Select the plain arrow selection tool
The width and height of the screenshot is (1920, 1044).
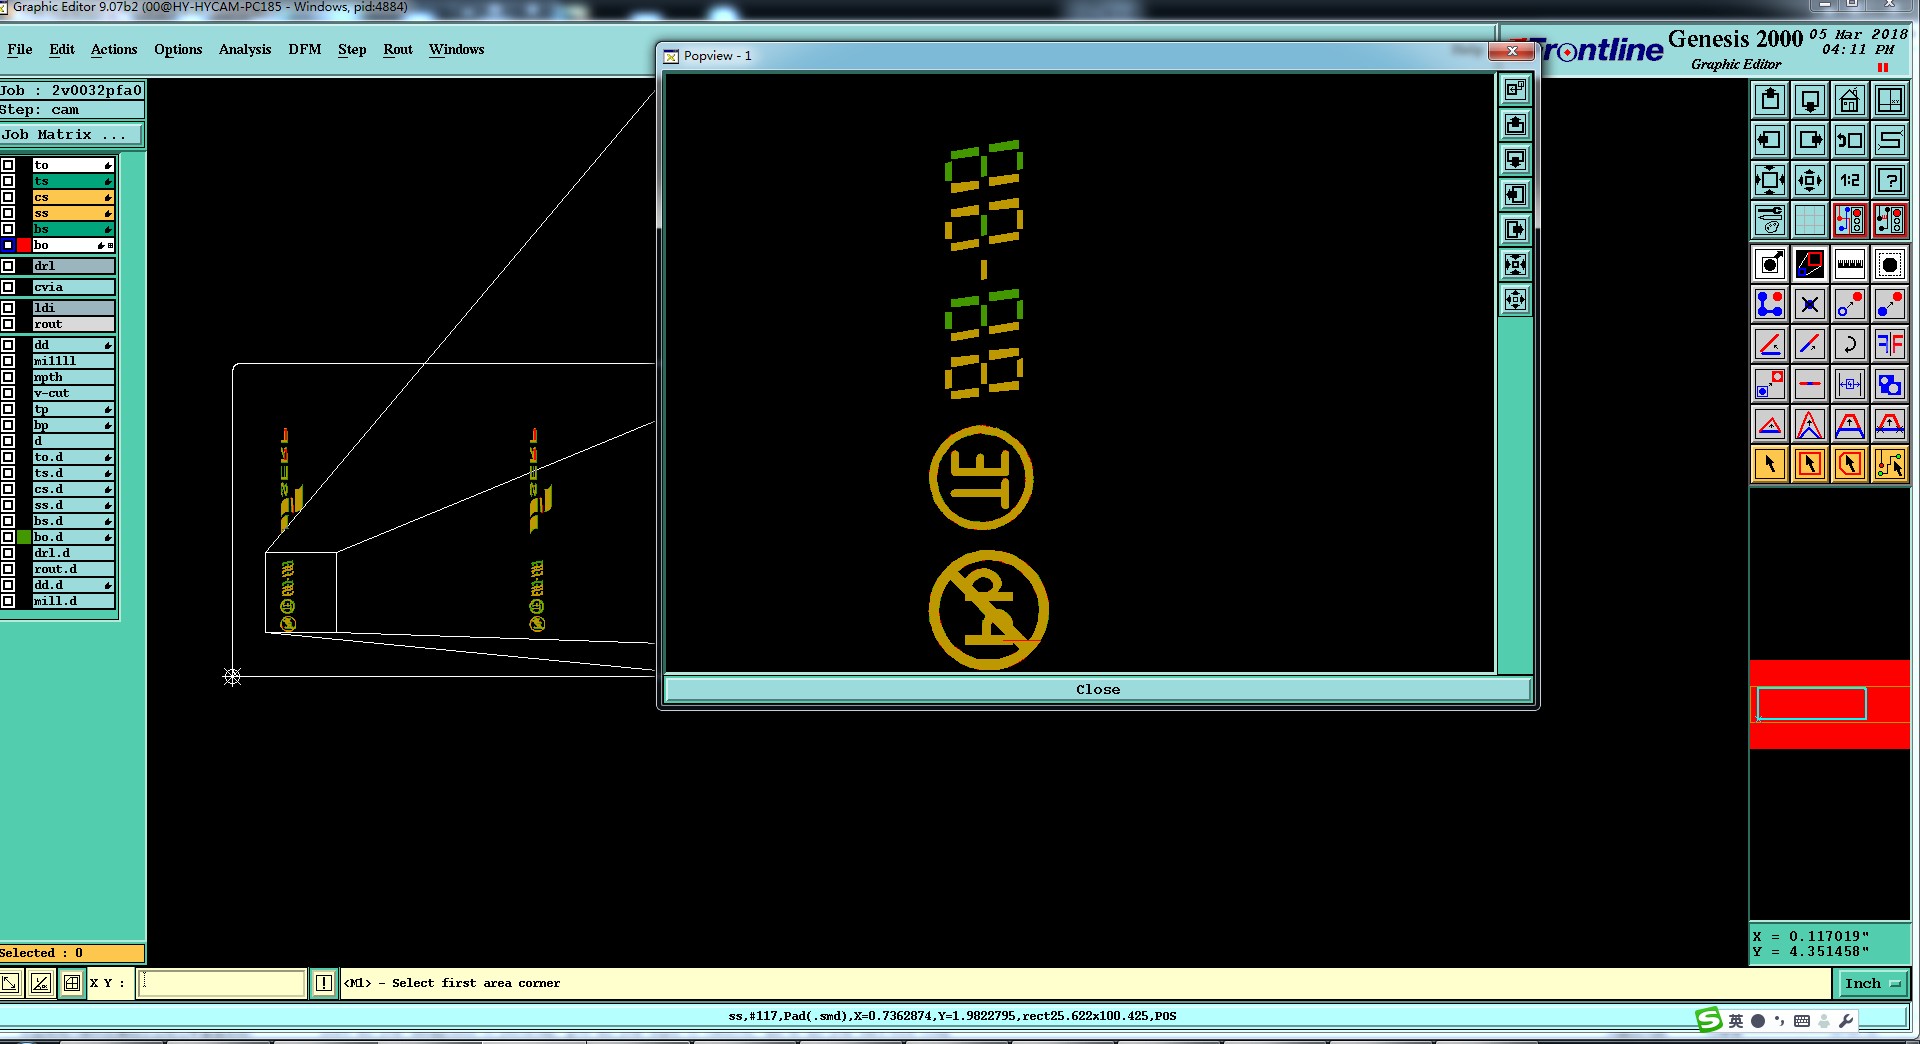tap(1770, 464)
